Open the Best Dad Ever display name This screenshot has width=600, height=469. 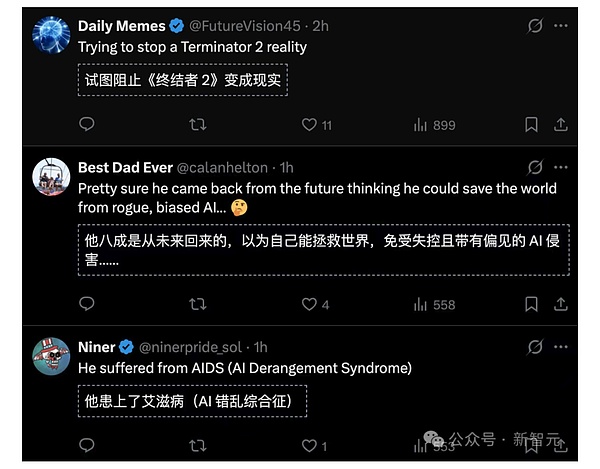(x=125, y=167)
